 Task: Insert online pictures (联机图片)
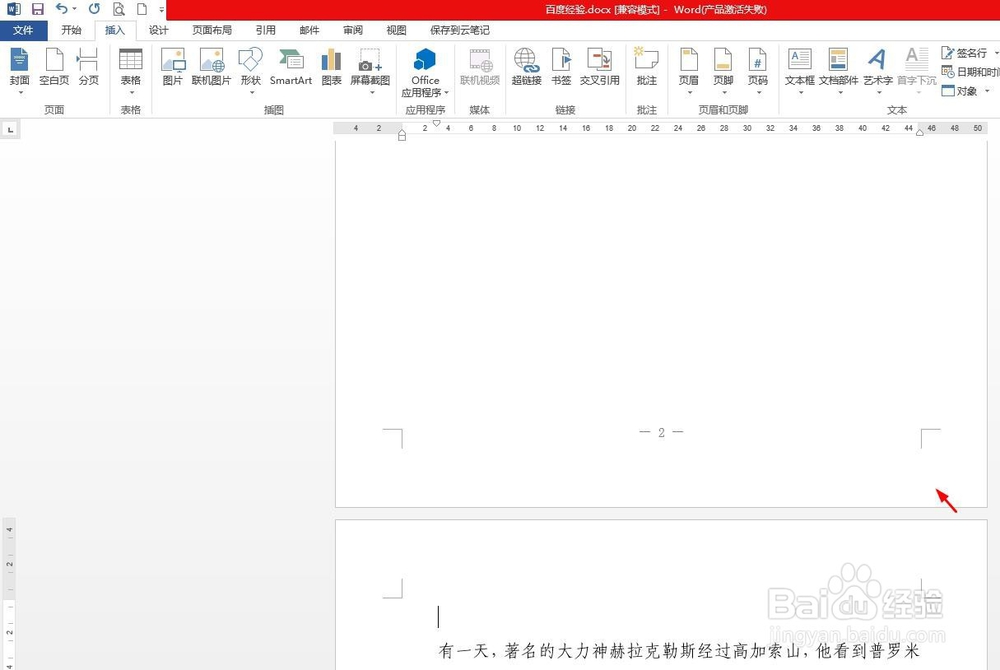(212, 68)
